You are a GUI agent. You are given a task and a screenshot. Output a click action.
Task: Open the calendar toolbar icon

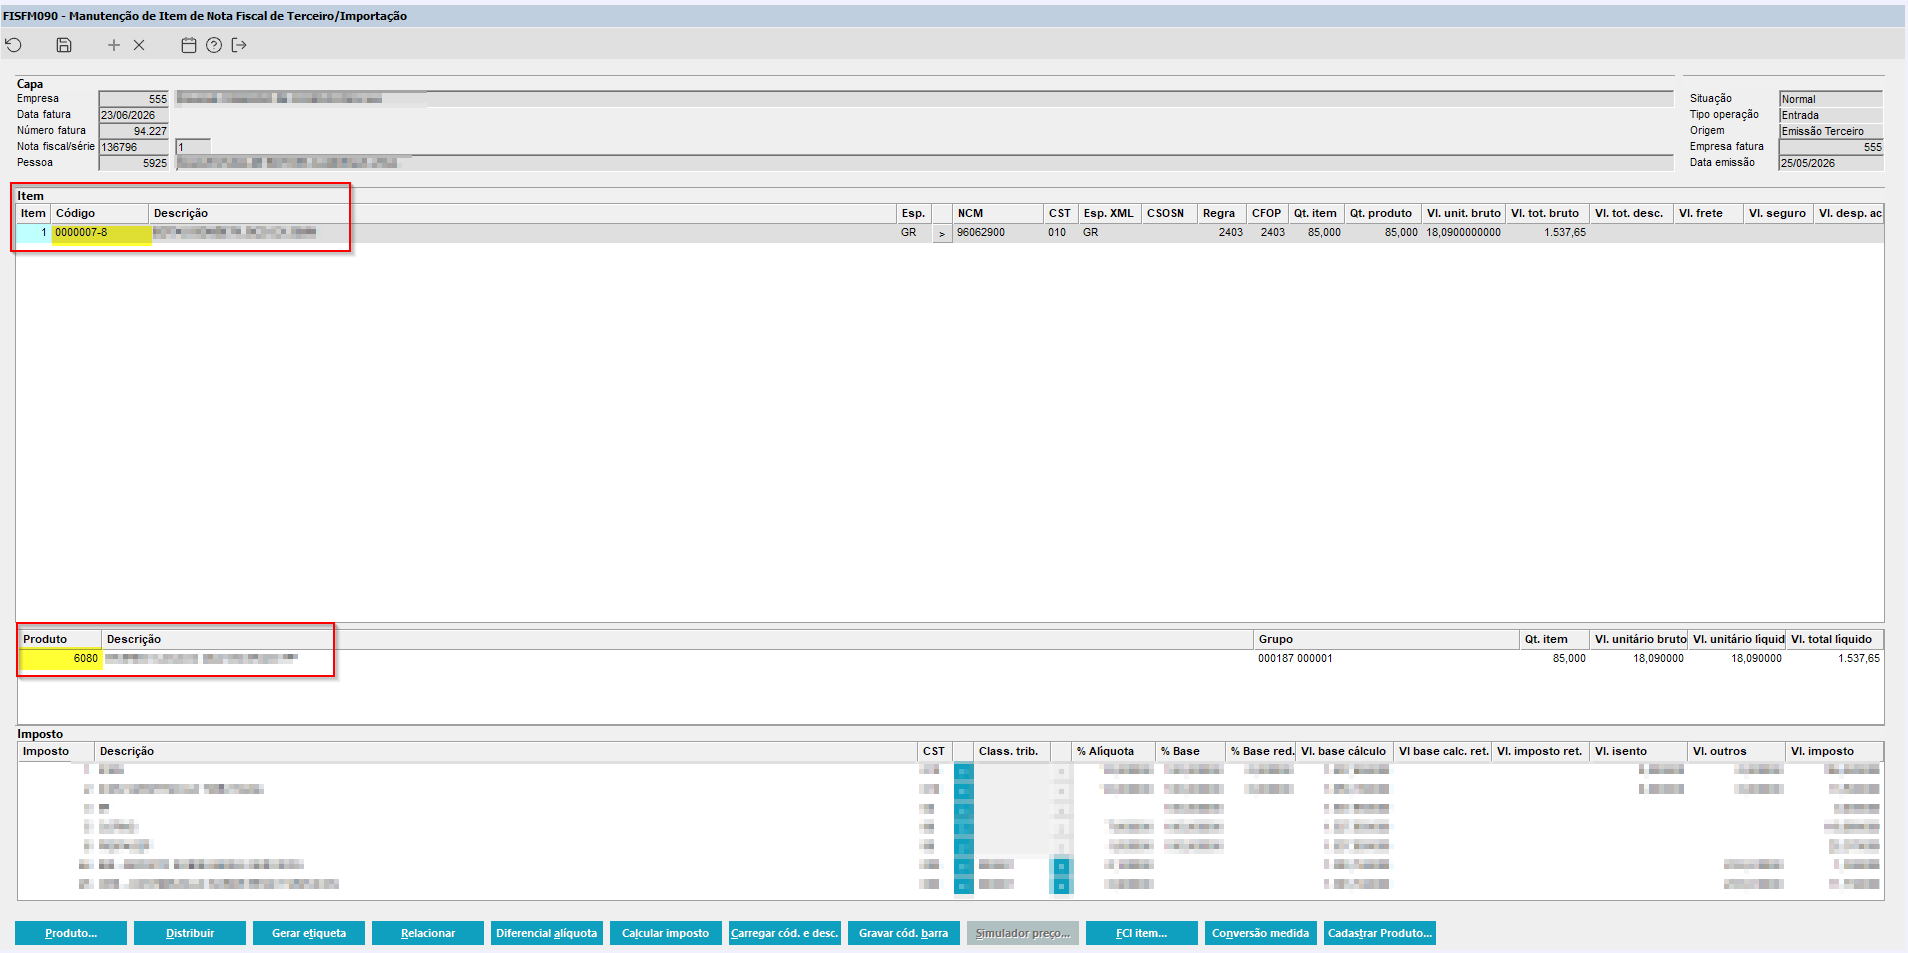click(x=188, y=45)
